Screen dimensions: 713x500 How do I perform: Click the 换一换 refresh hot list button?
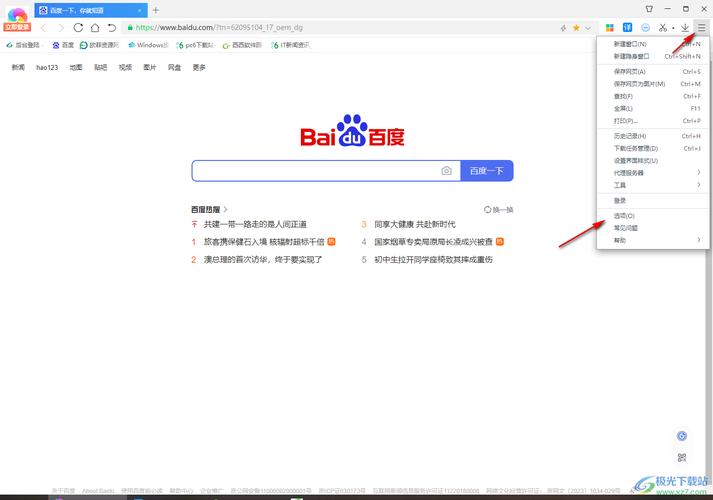pyautogui.click(x=499, y=210)
